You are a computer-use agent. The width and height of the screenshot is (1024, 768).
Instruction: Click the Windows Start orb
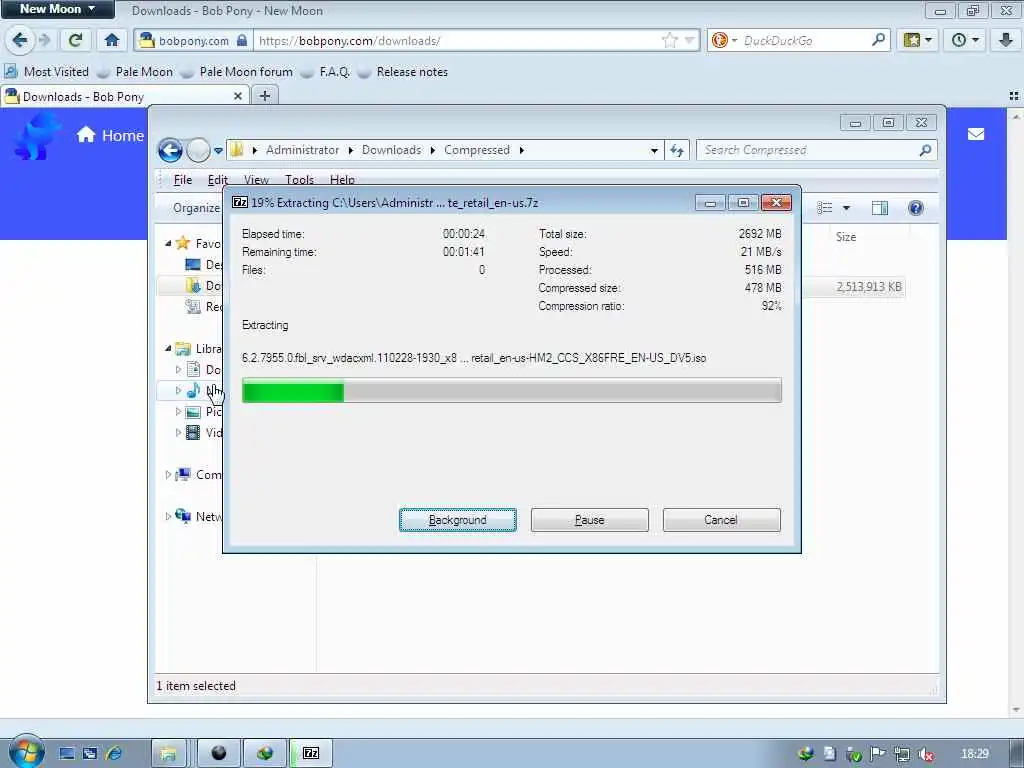[x=26, y=751]
